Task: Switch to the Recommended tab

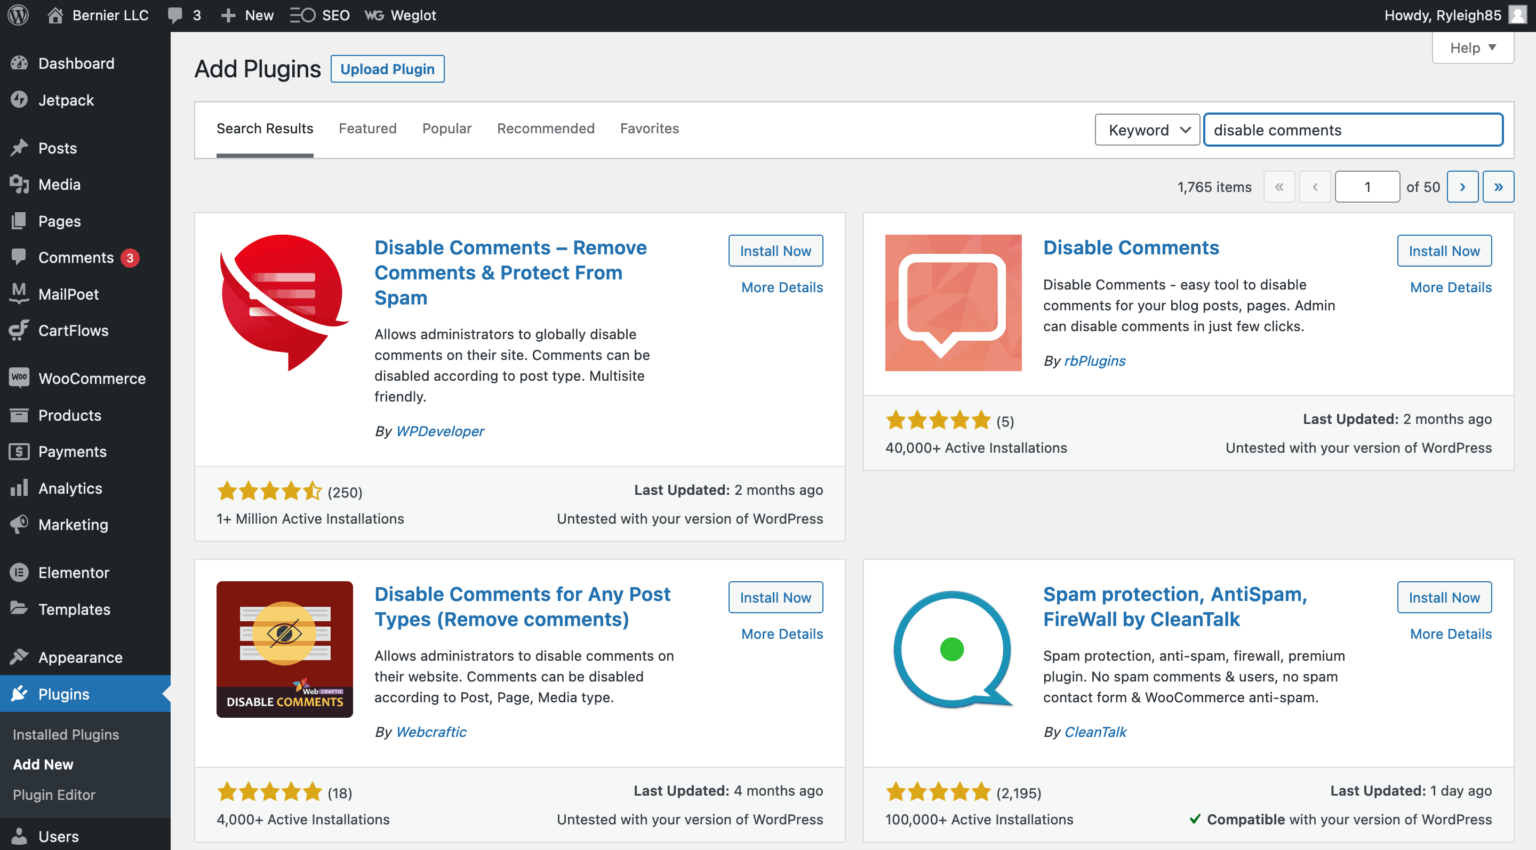Action: click(546, 129)
